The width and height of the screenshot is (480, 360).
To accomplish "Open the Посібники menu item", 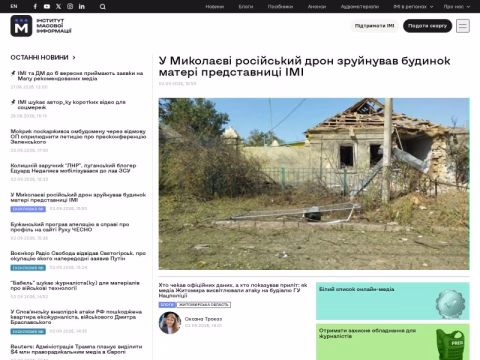I will click(x=280, y=7).
